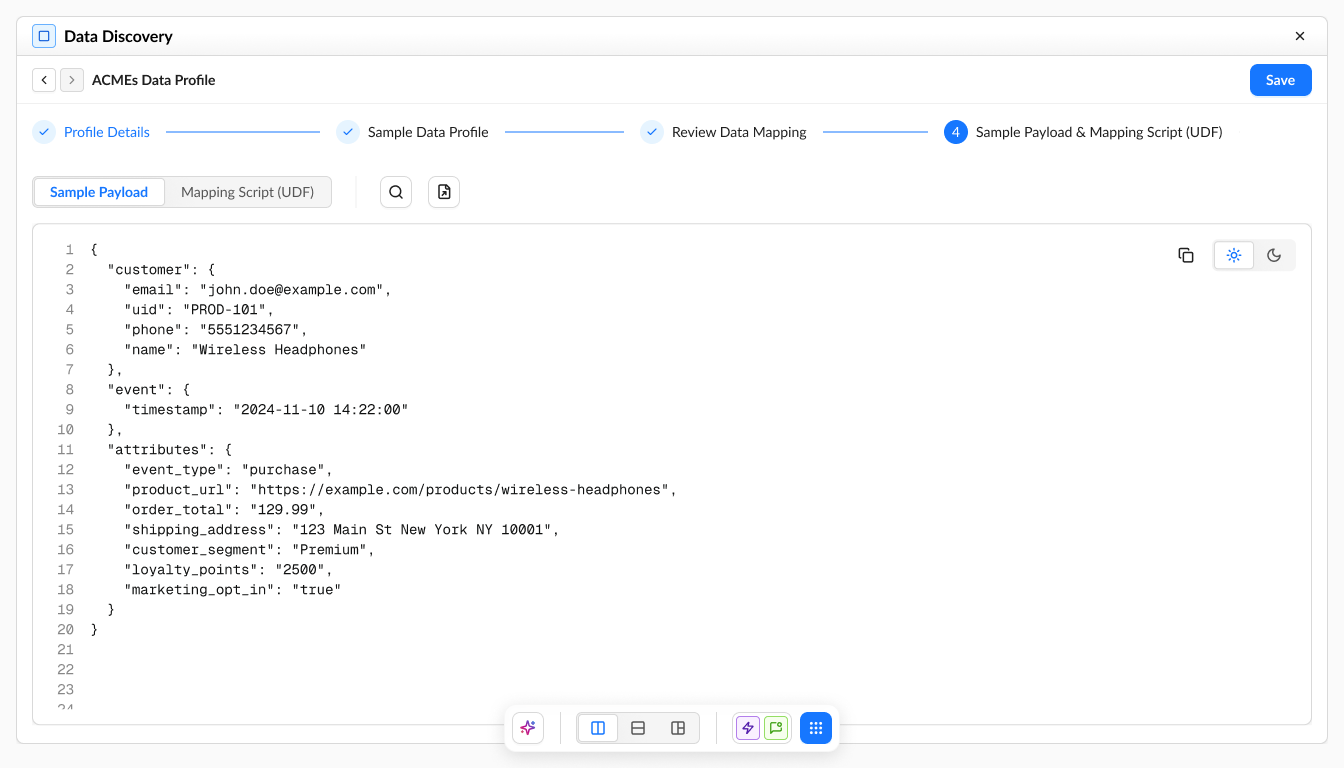The width and height of the screenshot is (1344, 768).
Task: Click the Save button
Action: (x=1281, y=80)
